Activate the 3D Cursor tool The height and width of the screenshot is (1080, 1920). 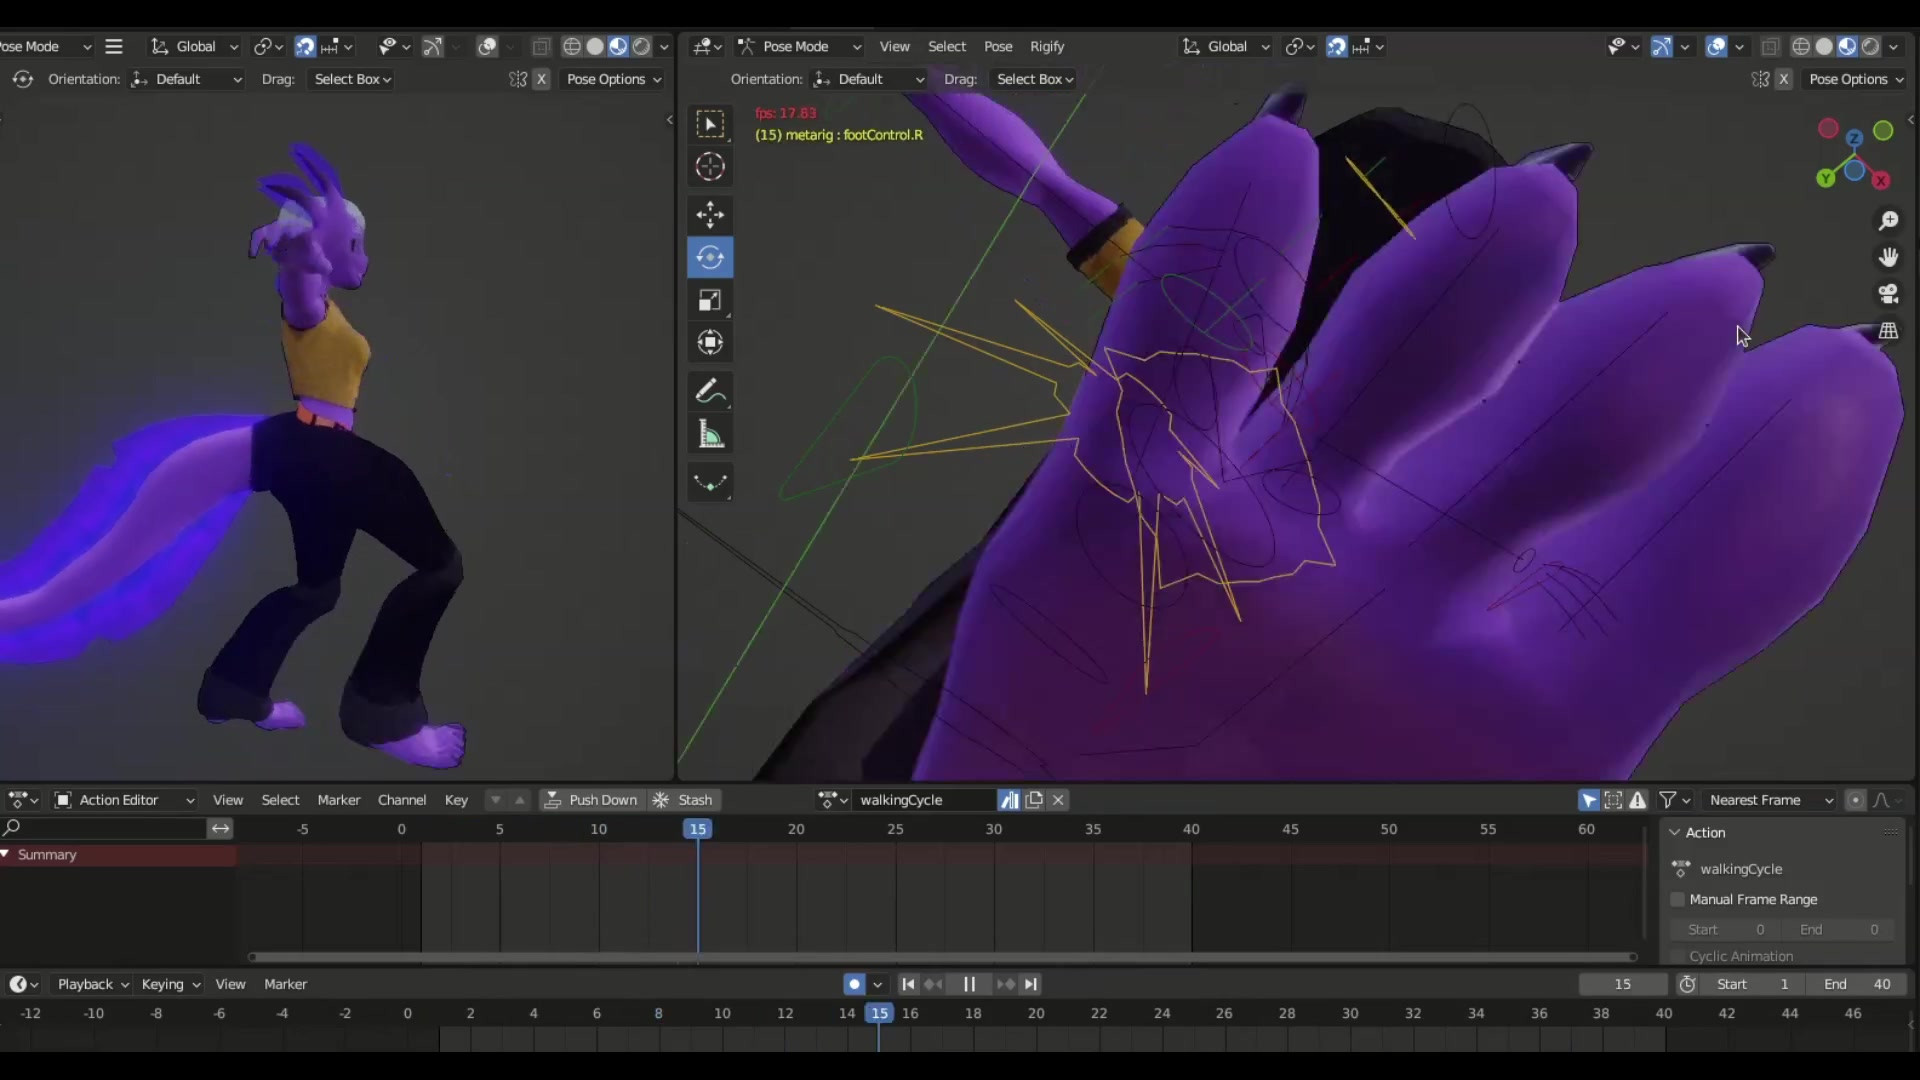[710, 167]
